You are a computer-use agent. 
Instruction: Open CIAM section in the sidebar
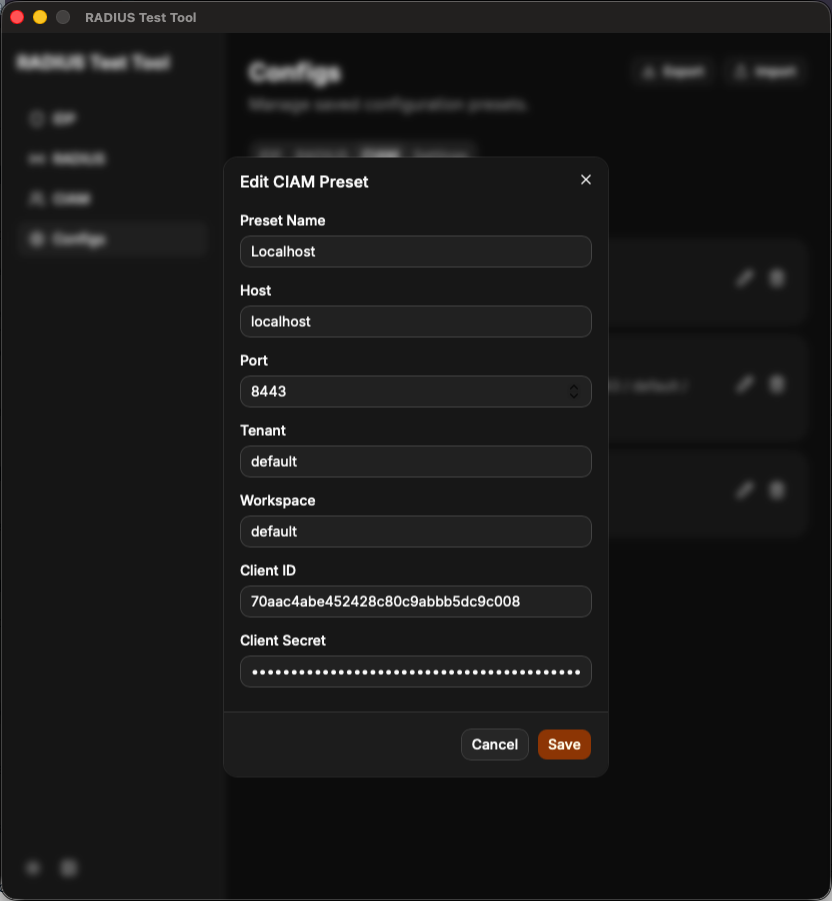[112, 199]
